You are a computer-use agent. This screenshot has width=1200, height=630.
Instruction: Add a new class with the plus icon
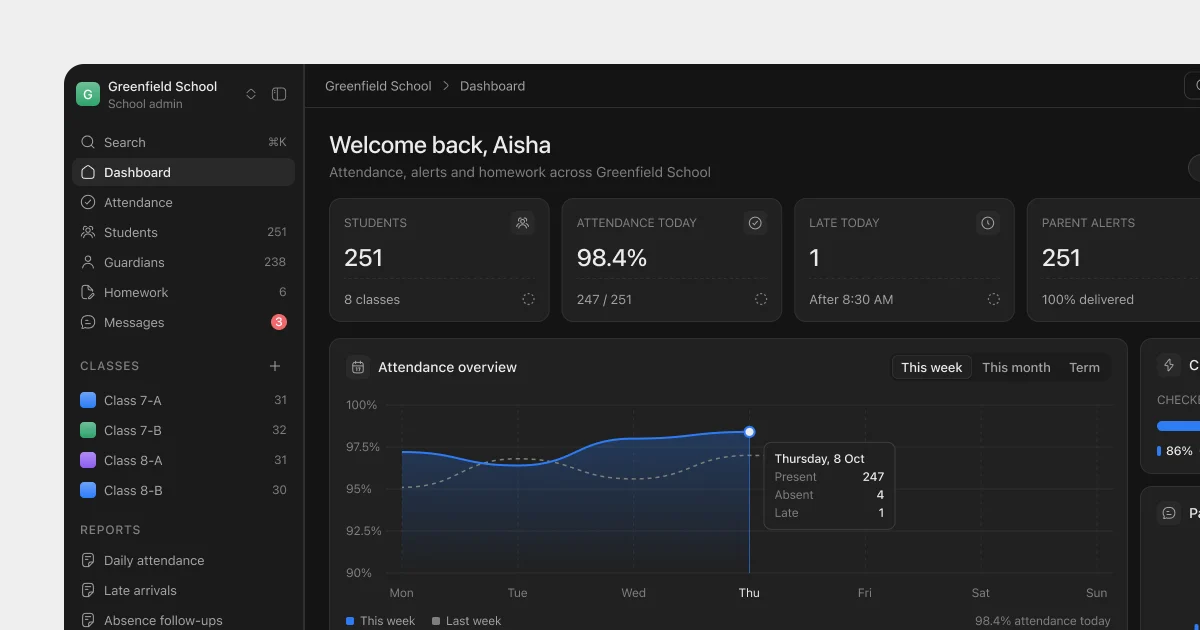(x=275, y=366)
